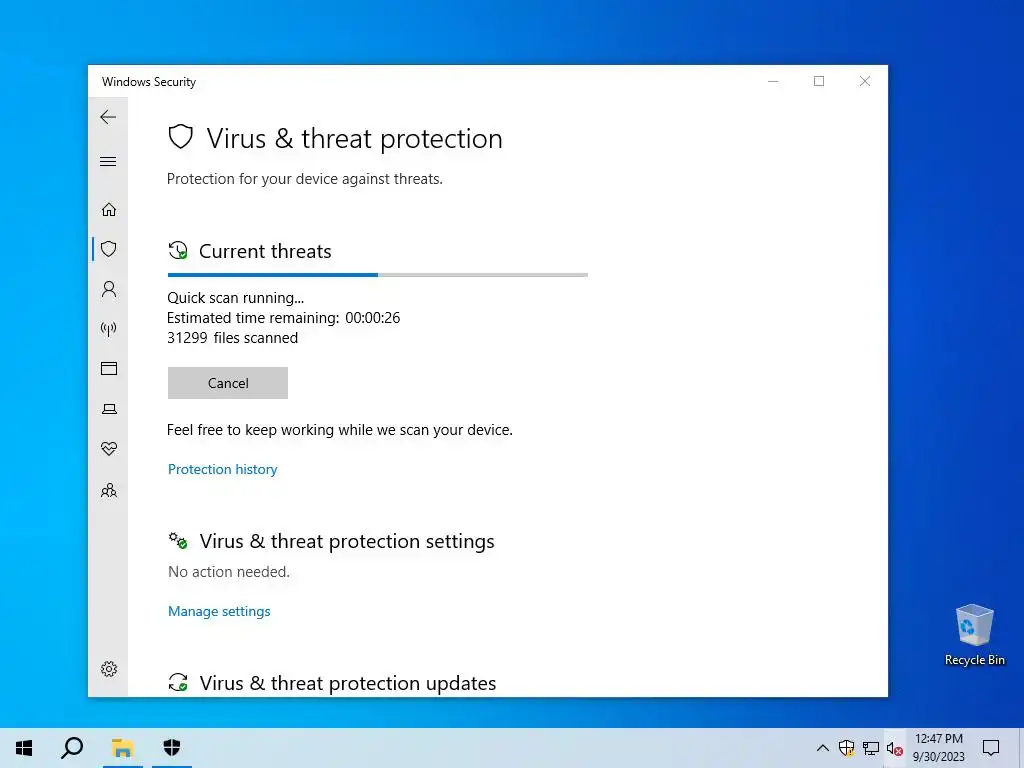The height and width of the screenshot is (768, 1024).
Task: Show hidden tray icons chevron
Action: (x=823, y=748)
